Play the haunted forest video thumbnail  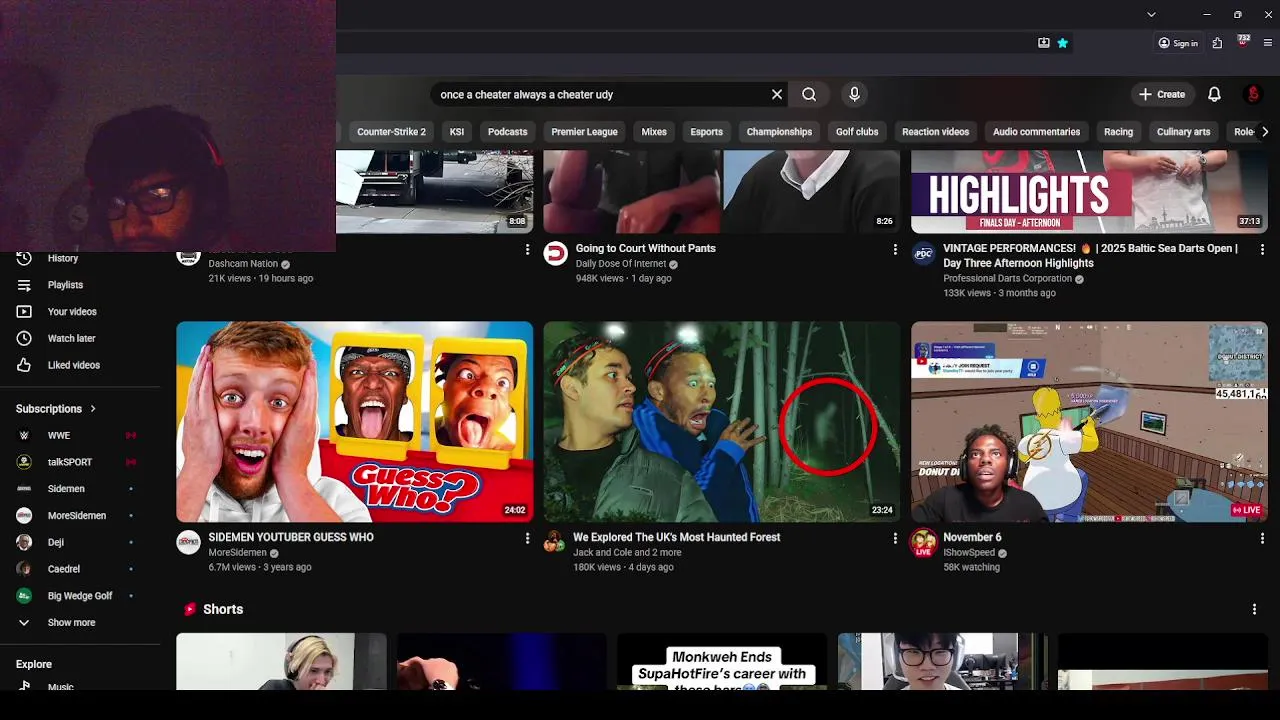coord(722,422)
